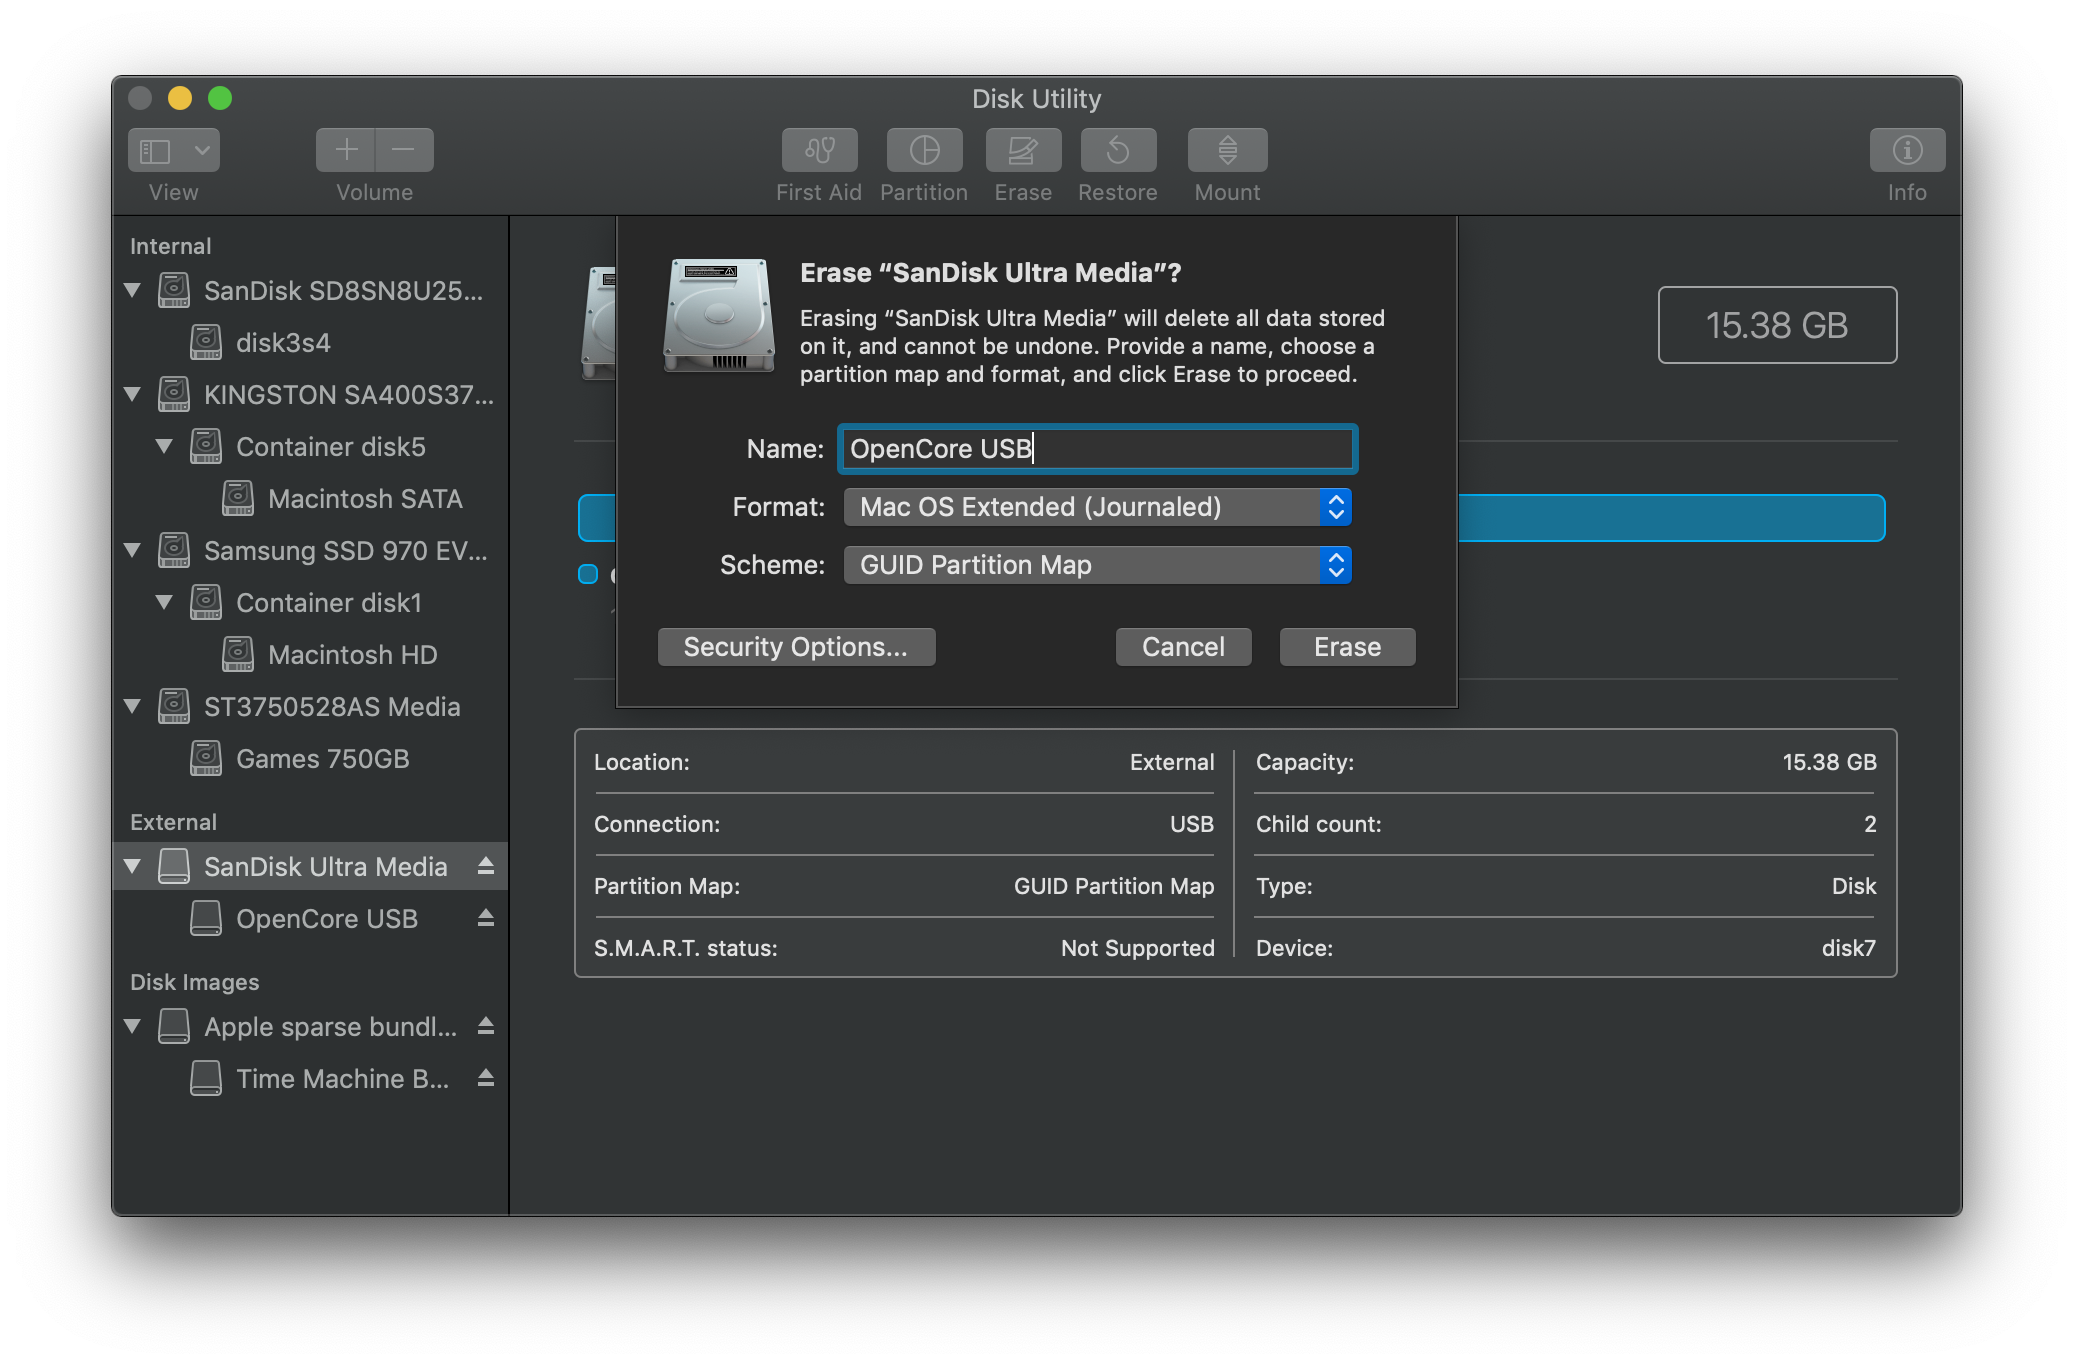
Task: Open the View options dropdown
Action: click(x=201, y=150)
